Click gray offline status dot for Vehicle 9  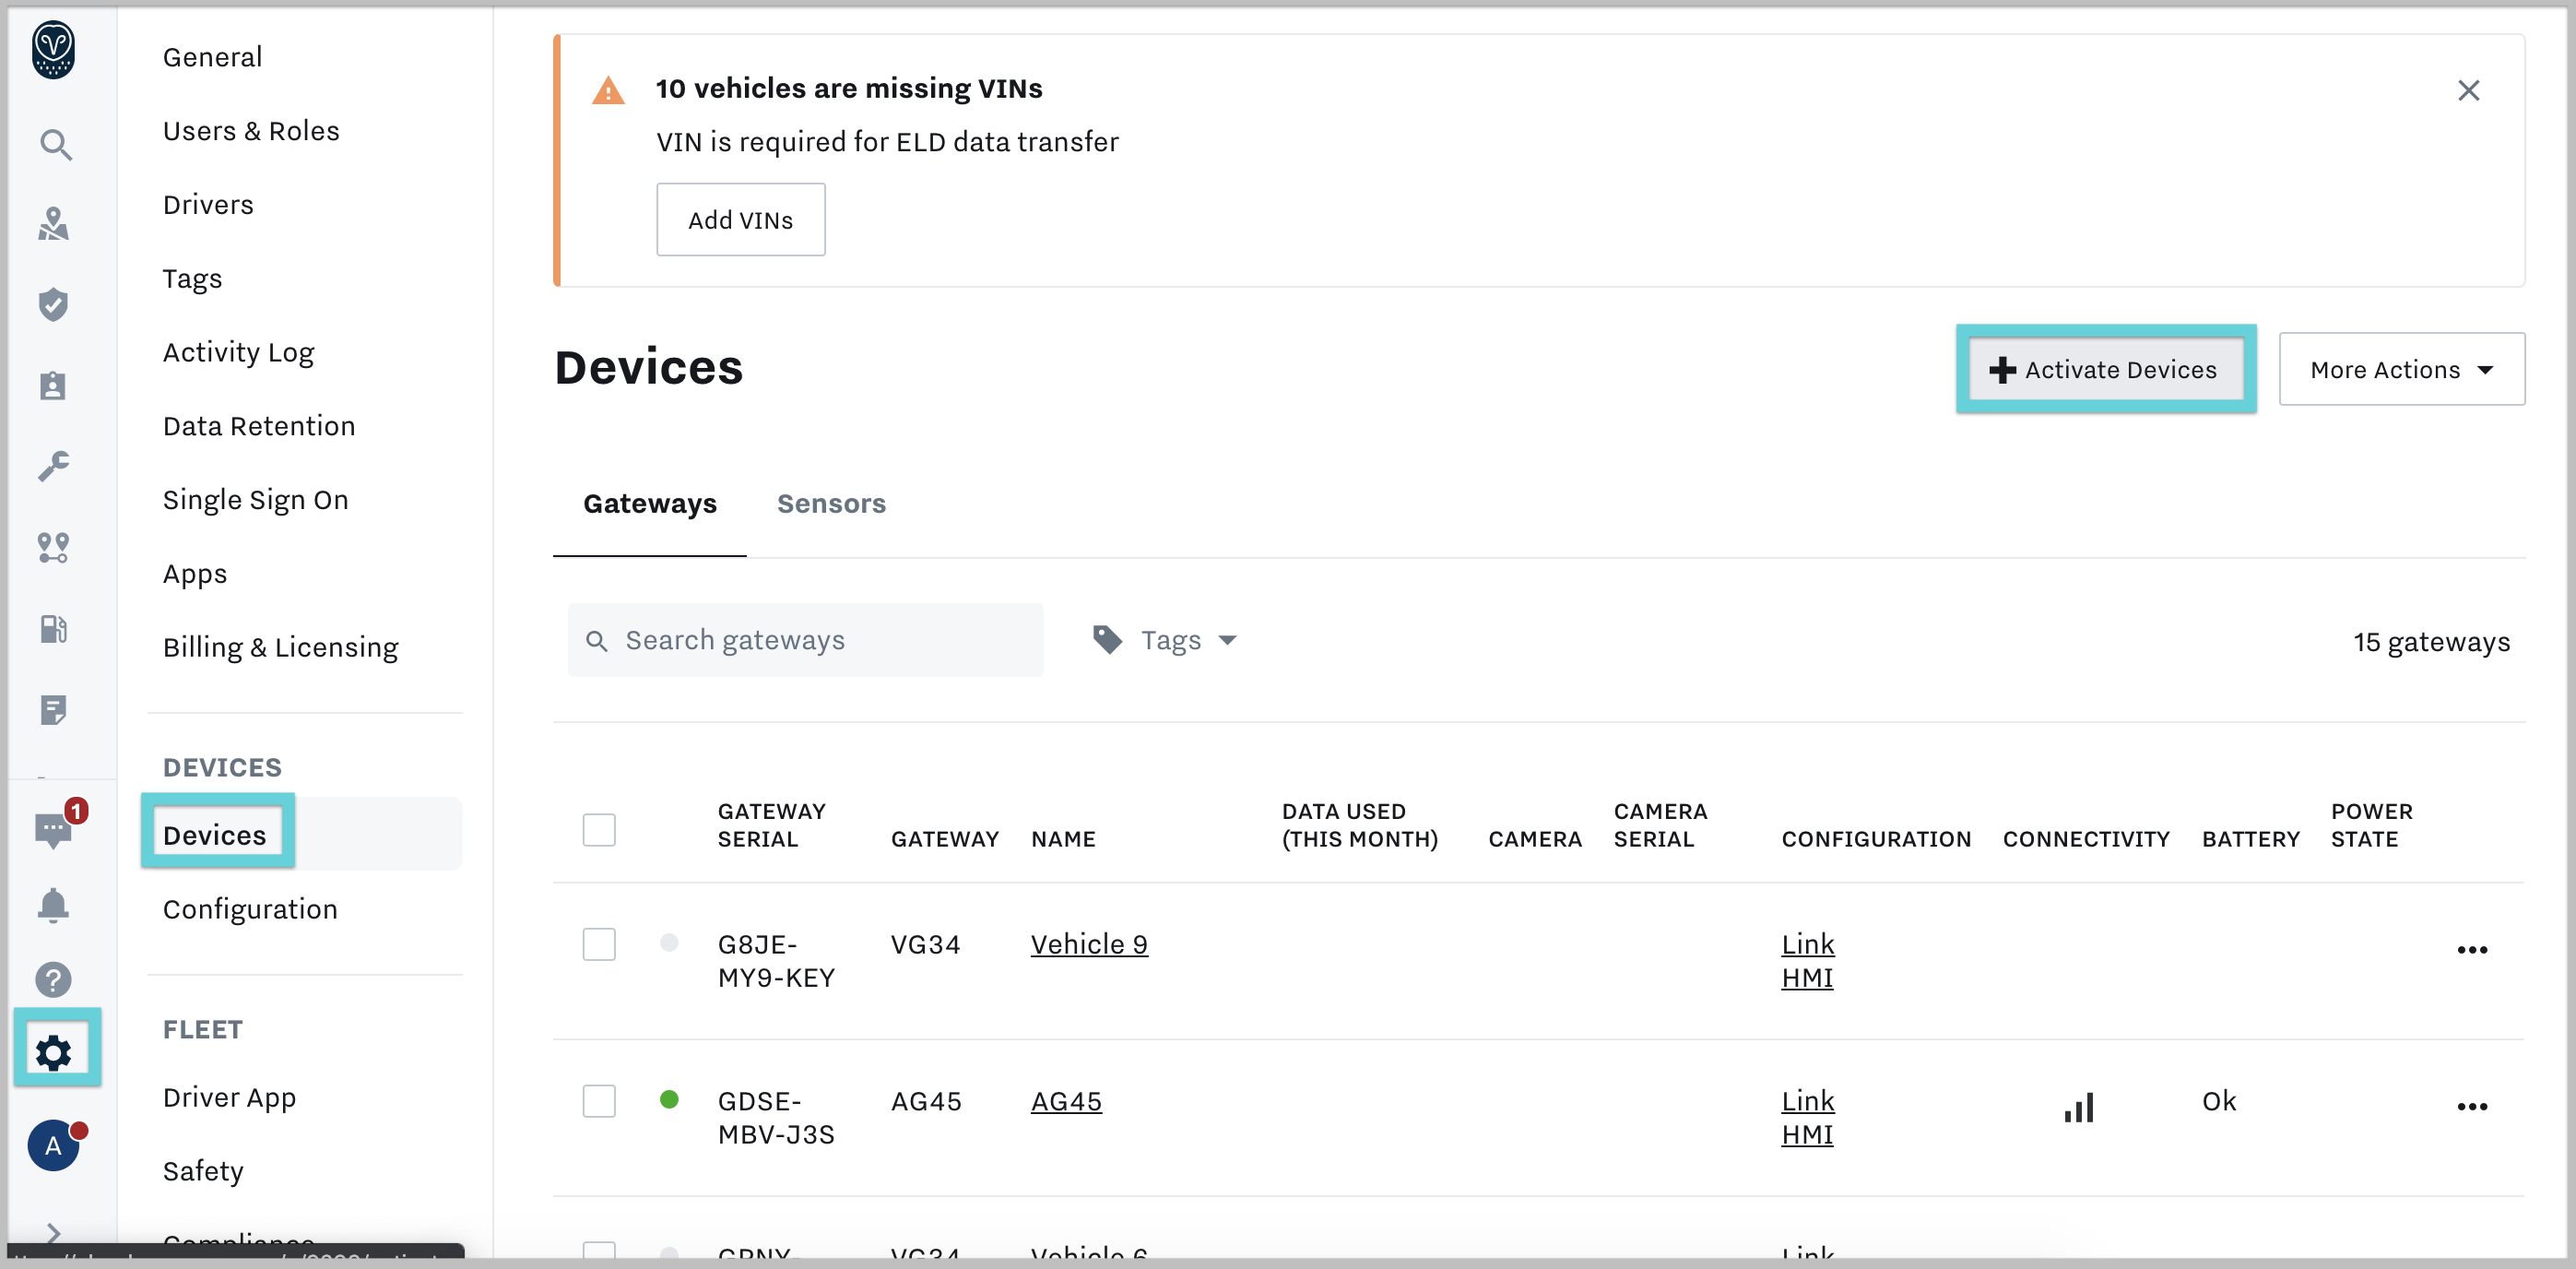click(x=669, y=942)
